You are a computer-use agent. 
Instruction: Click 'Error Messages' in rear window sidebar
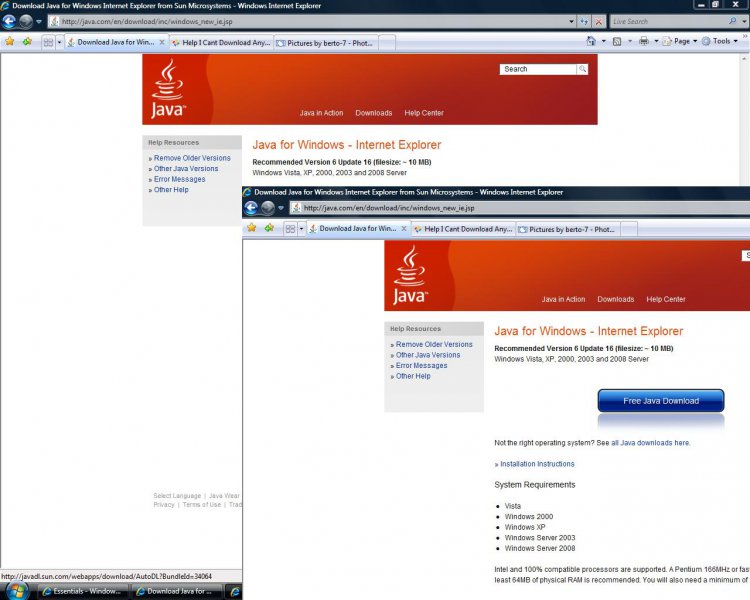click(179, 179)
